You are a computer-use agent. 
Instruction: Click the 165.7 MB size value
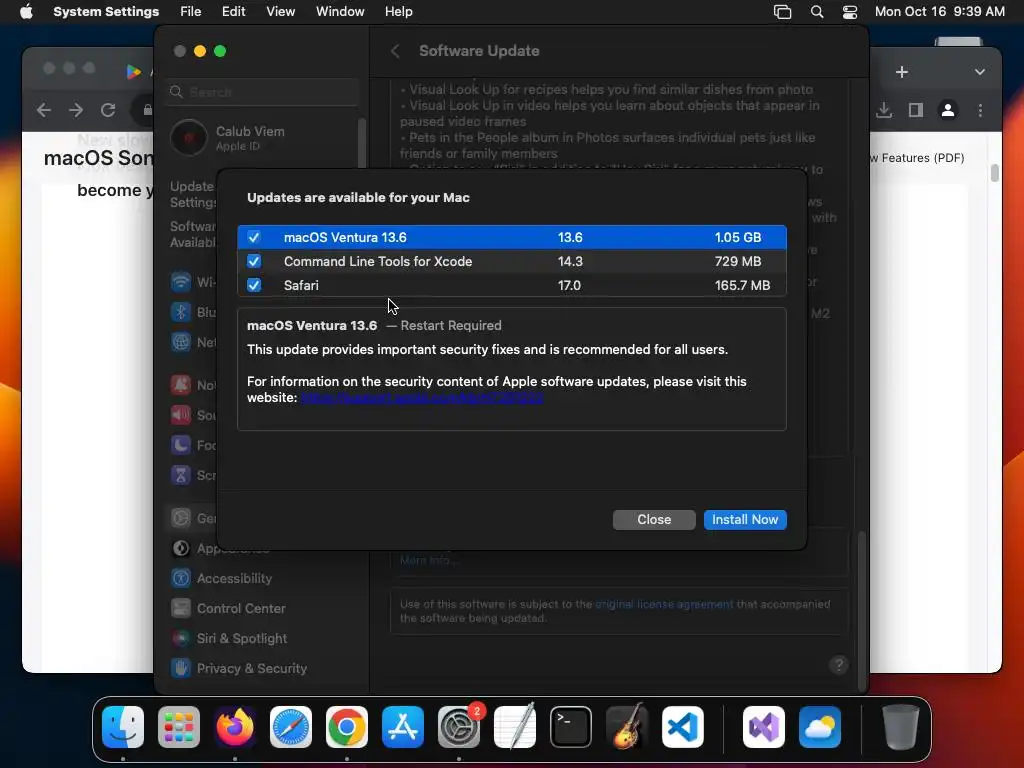[x=742, y=285]
